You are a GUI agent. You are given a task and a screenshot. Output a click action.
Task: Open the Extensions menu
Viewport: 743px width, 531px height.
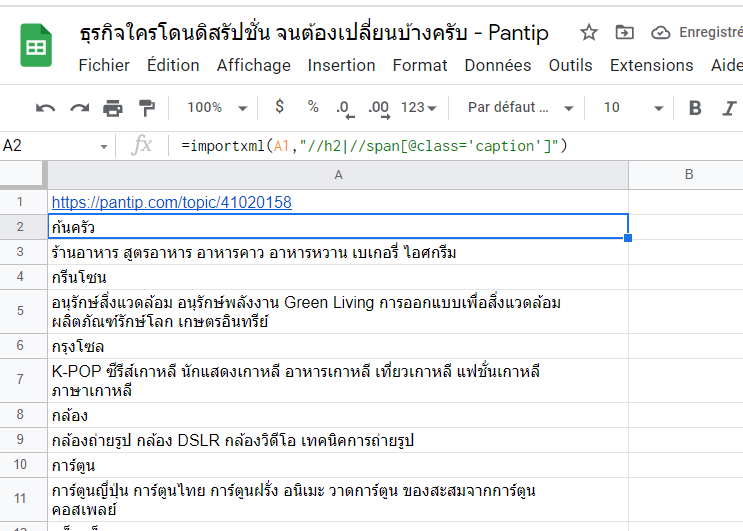click(652, 65)
